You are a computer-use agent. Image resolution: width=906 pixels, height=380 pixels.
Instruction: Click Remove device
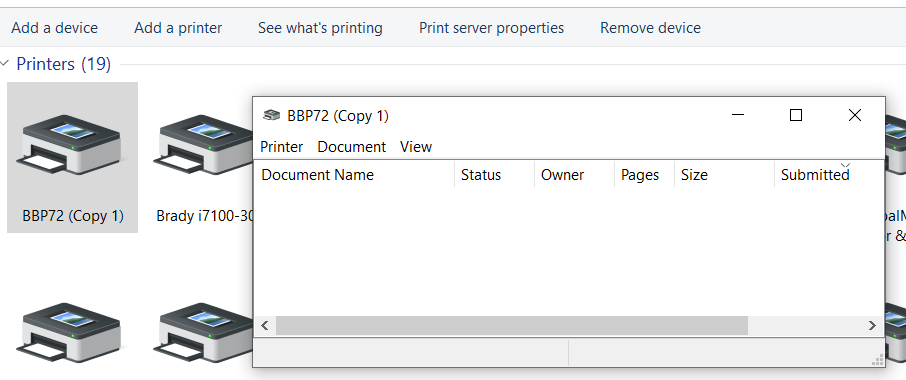click(x=650, y=28)
